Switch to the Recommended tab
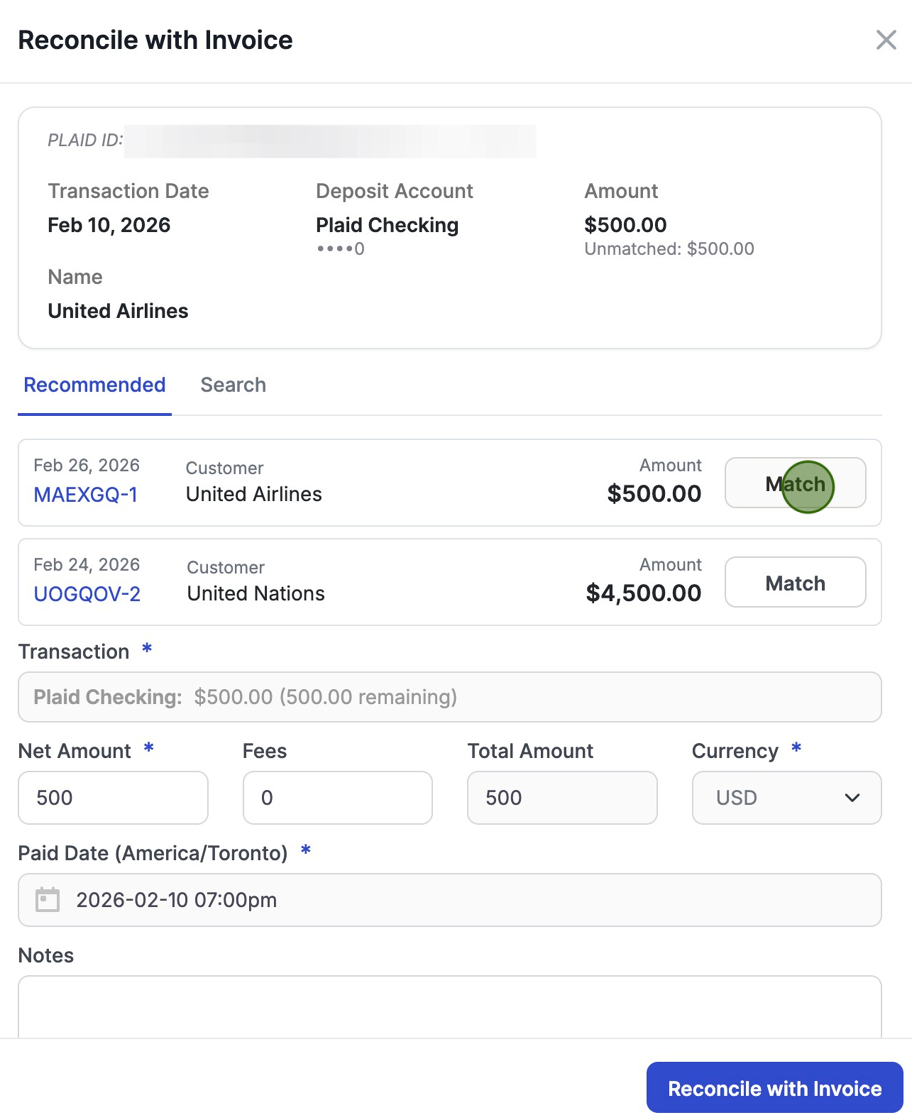The height and width of the screenshot is (1120, 912). tap(95, 385)
